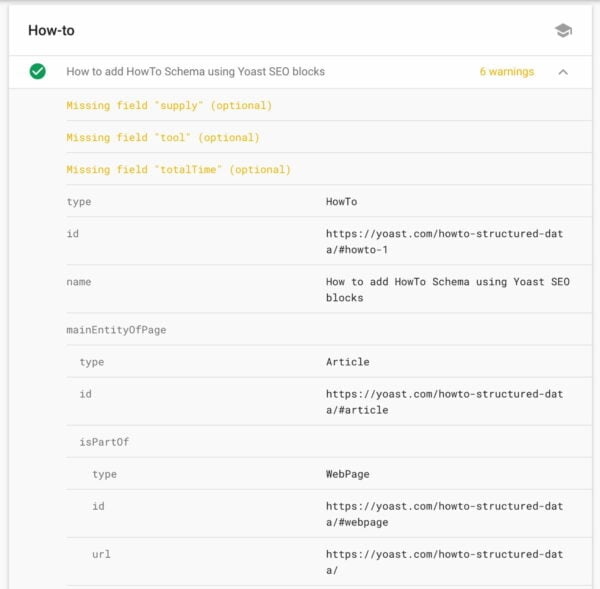Click the HowTo type value

coord(341,202)
